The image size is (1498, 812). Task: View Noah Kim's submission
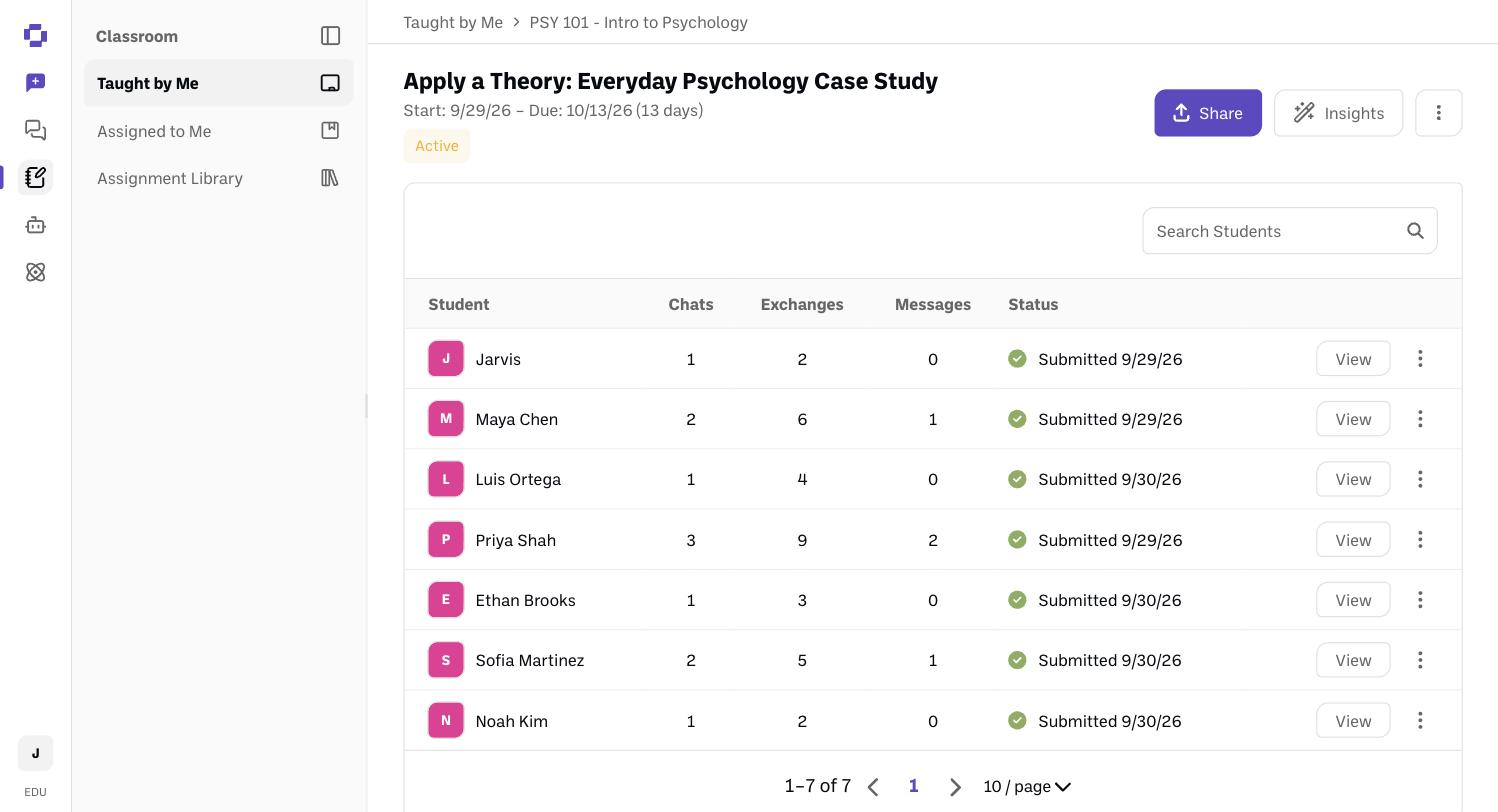[x=1353, y=721]
